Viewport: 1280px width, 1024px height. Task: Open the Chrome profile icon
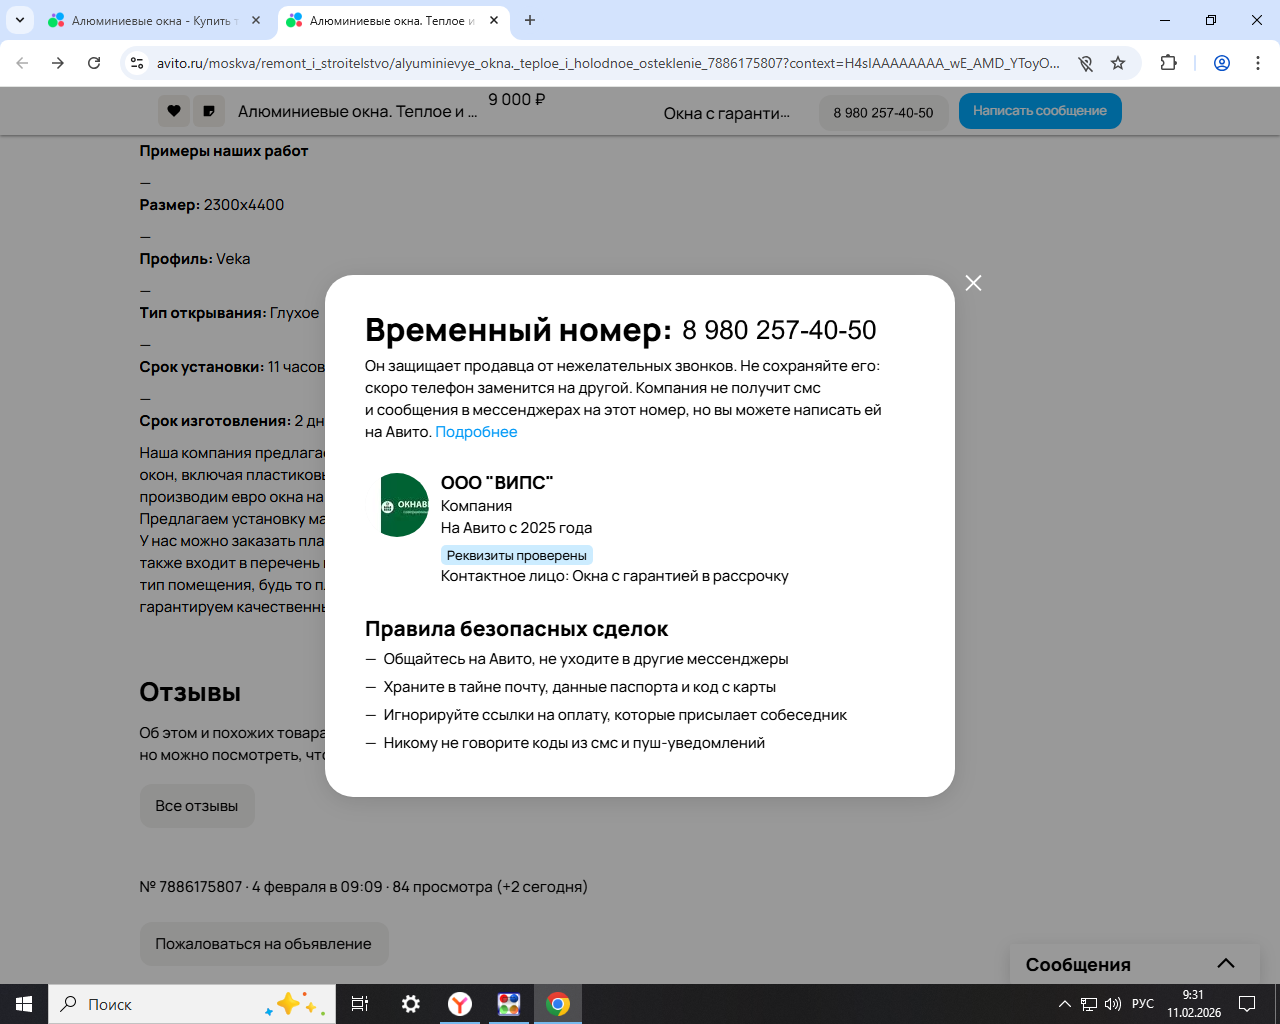[1222, 63]
